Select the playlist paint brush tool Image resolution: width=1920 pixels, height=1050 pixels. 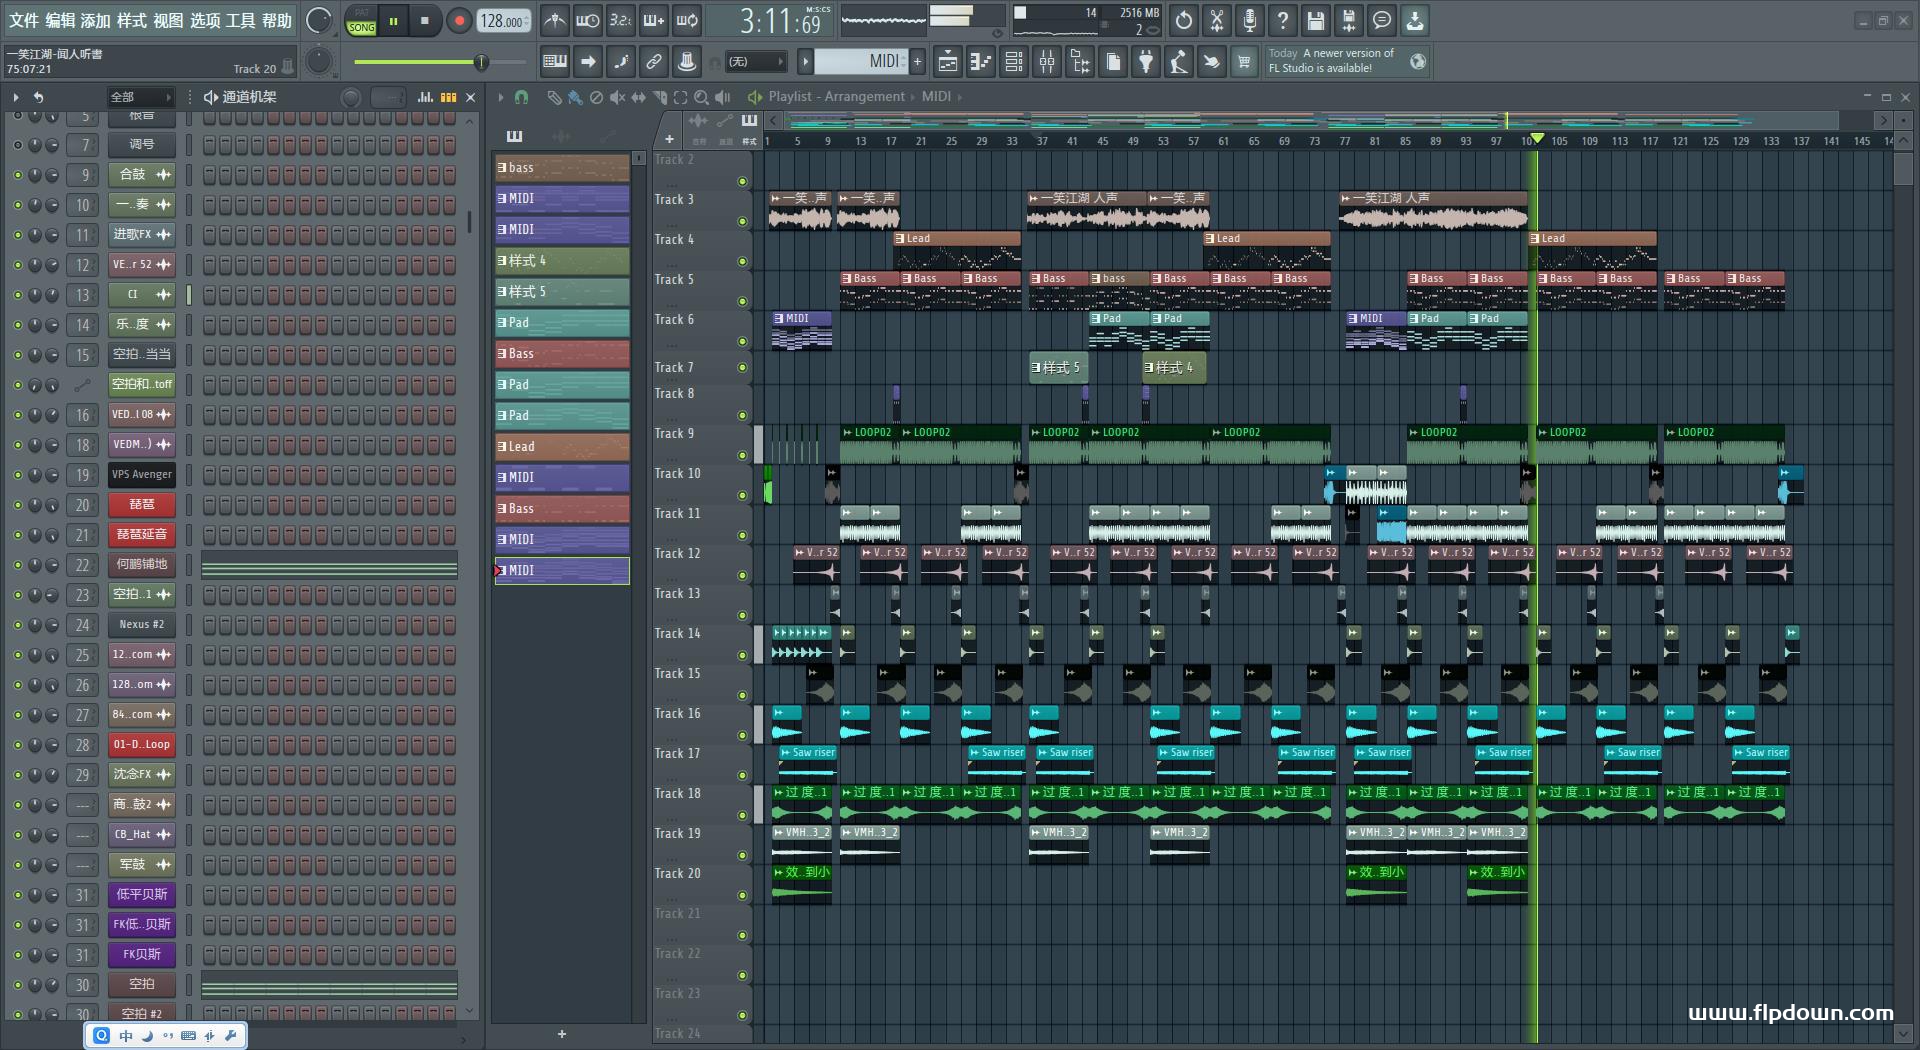click(x=575, y=97)
